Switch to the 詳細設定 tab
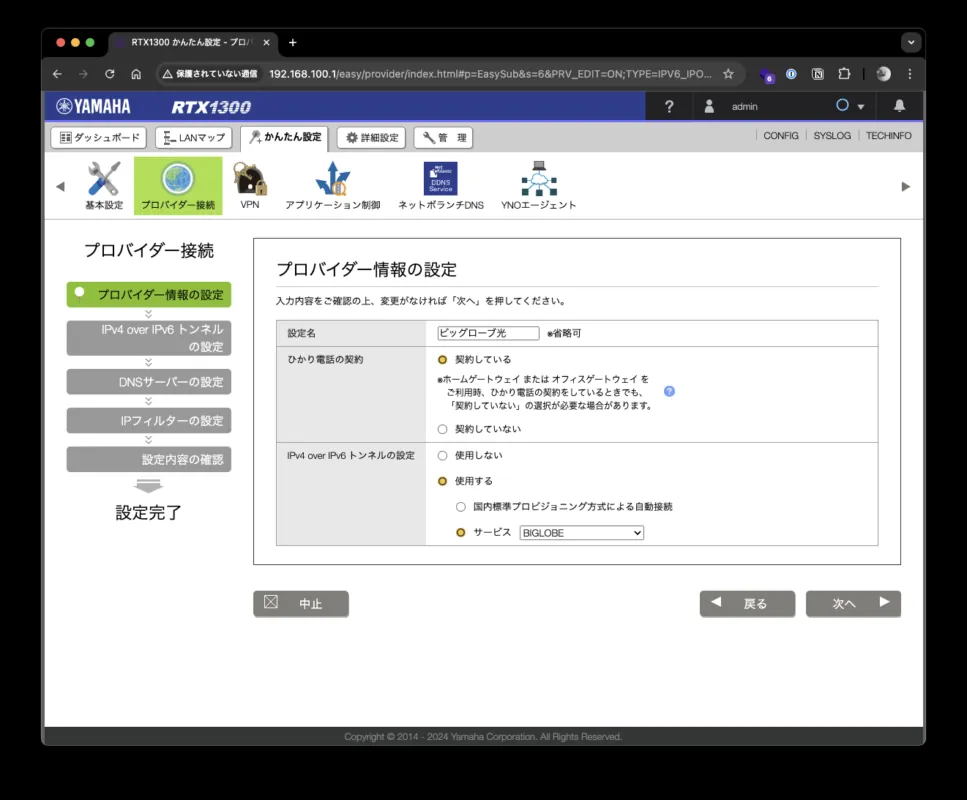The image size is (967, 800). point(371,137)
